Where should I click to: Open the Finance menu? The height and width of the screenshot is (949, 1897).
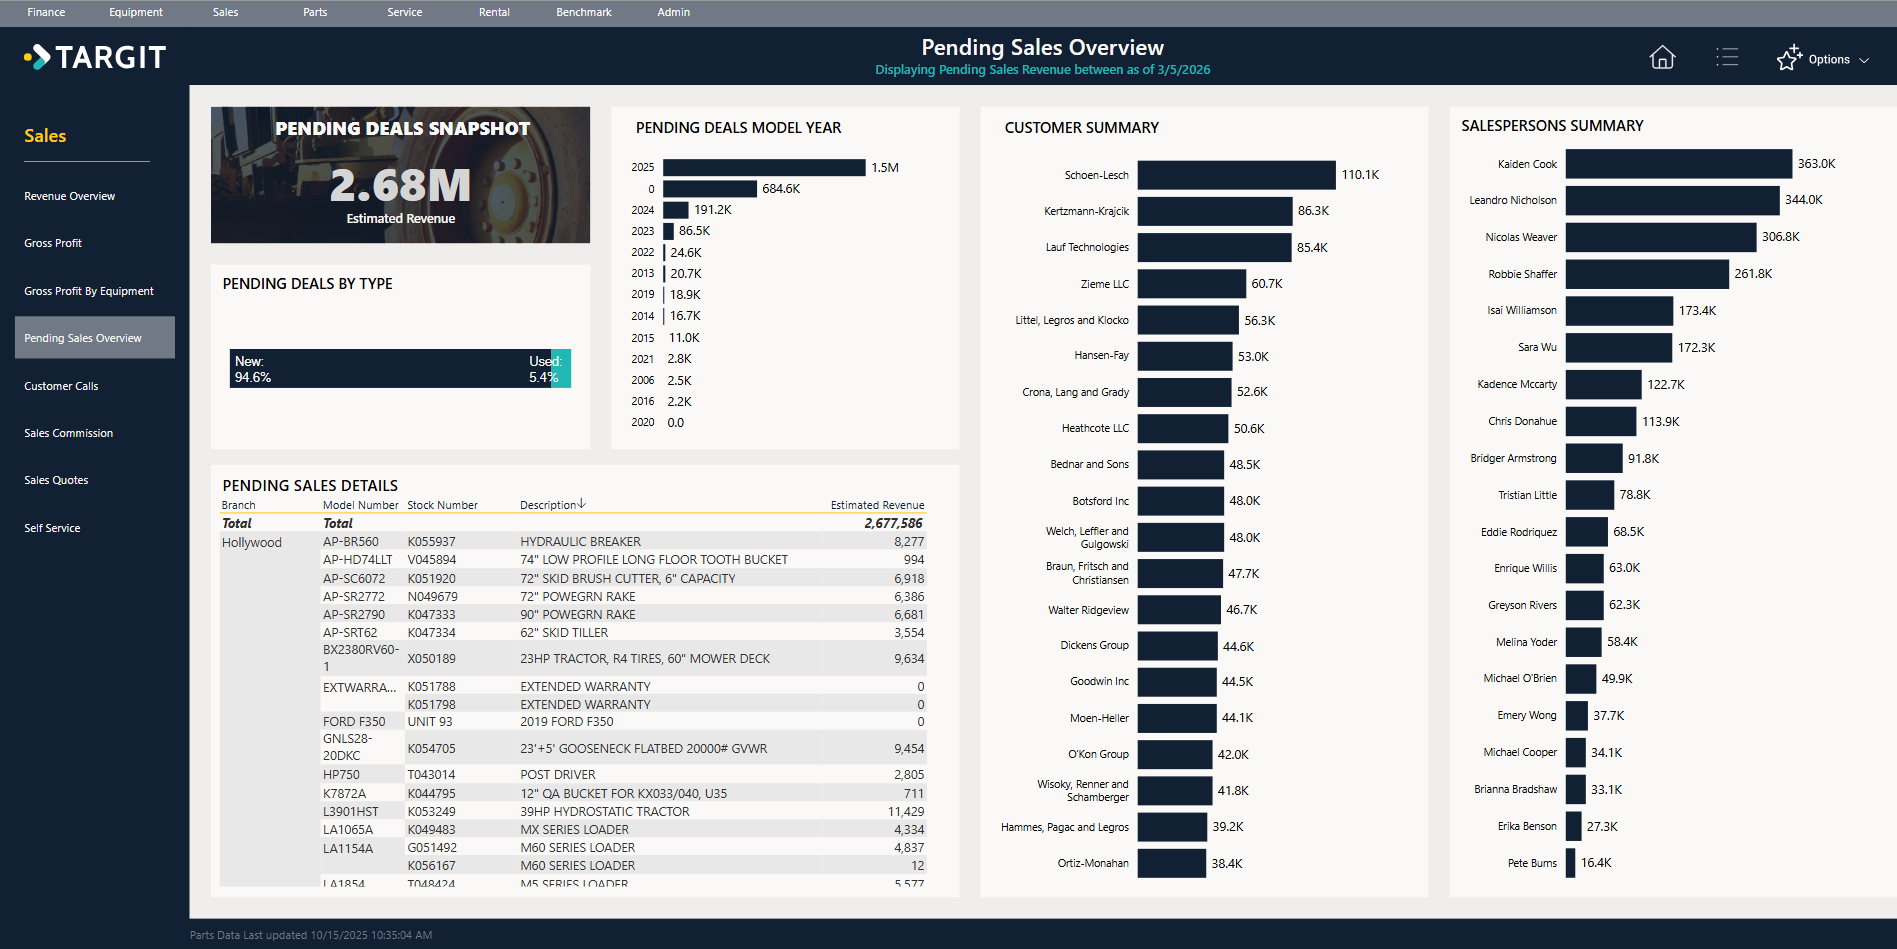pos(45,12)
